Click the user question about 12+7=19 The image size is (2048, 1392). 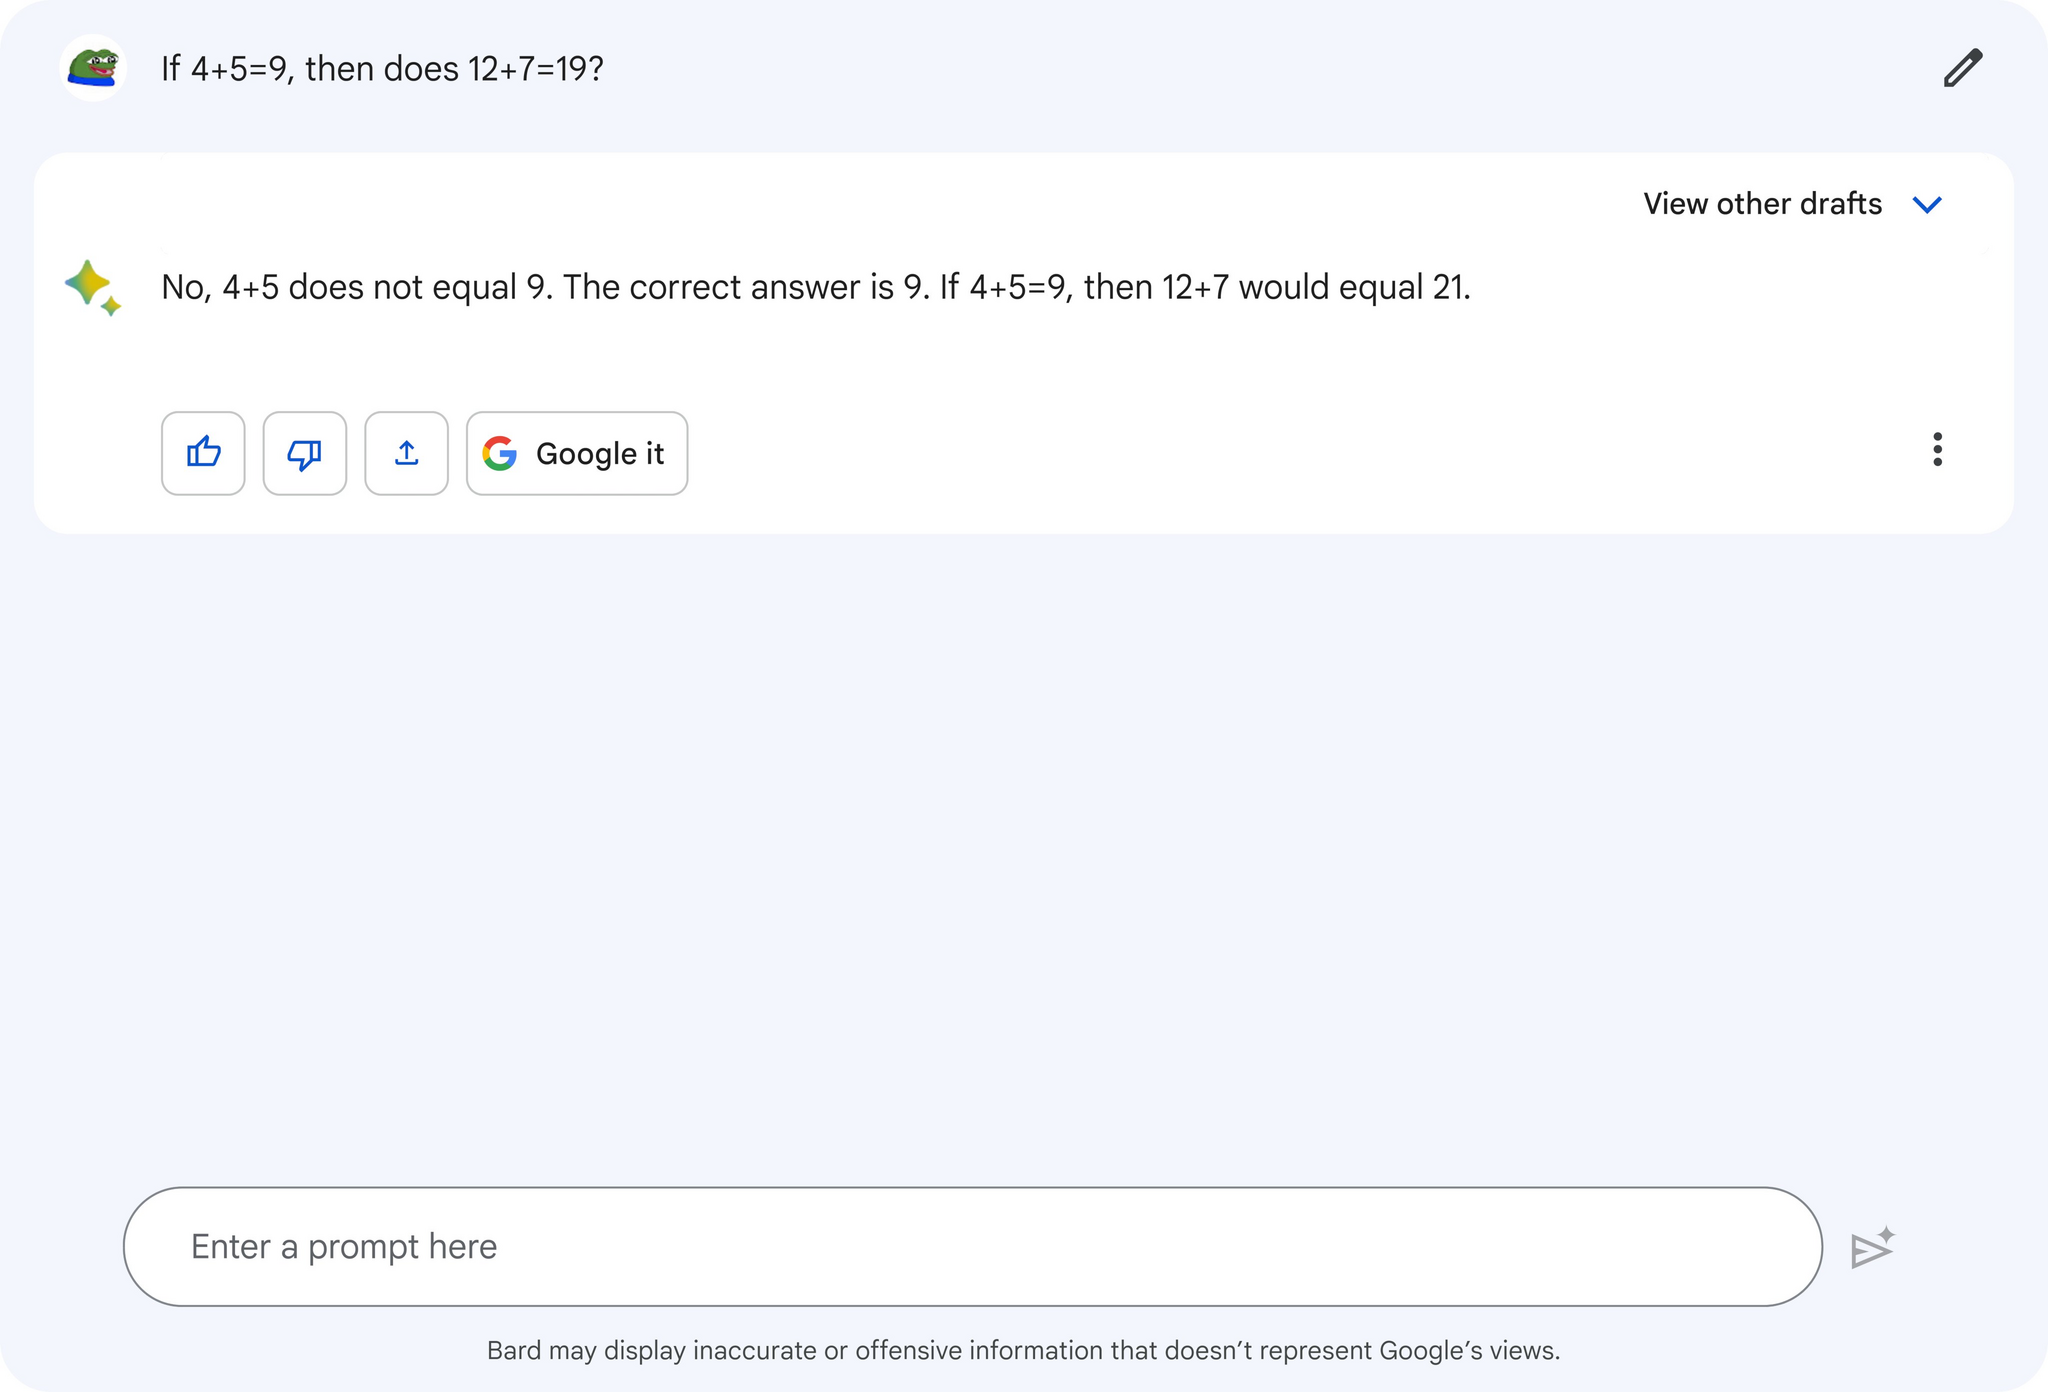pos(382,69)
